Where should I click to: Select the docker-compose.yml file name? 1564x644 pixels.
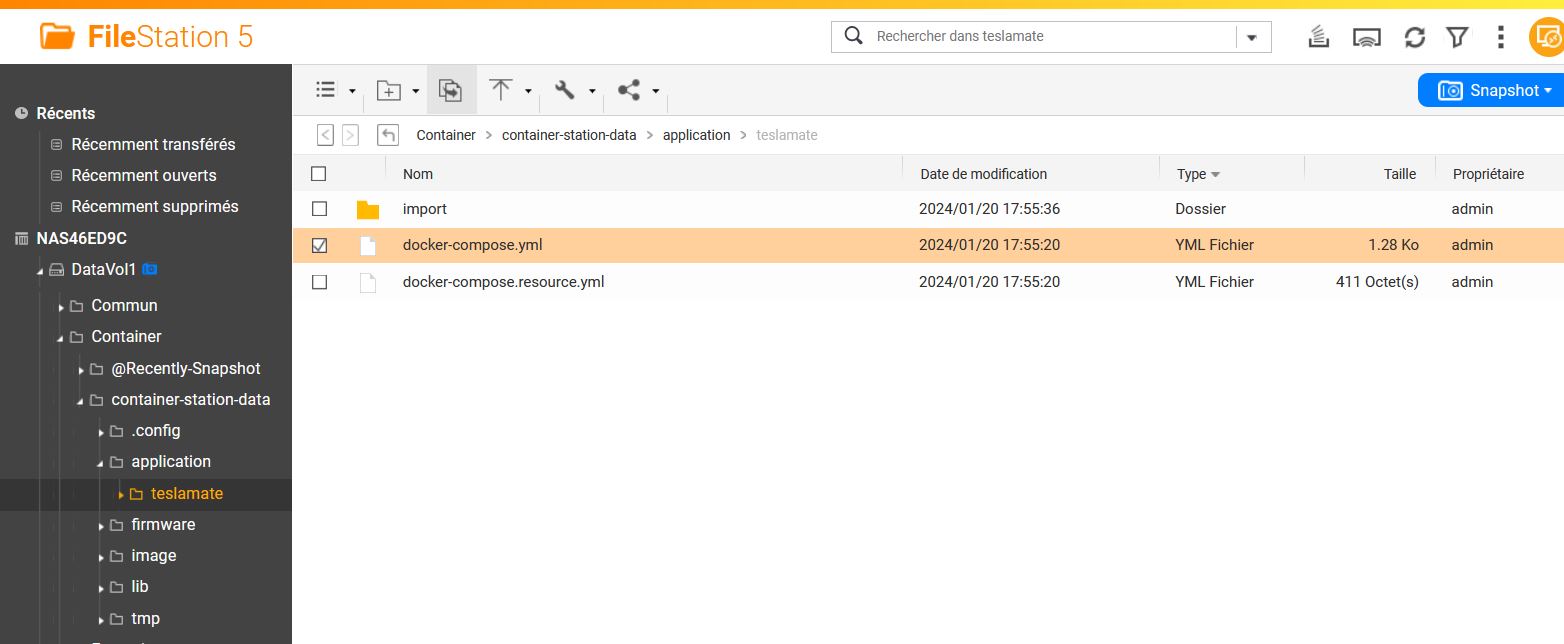click(473, 245)
